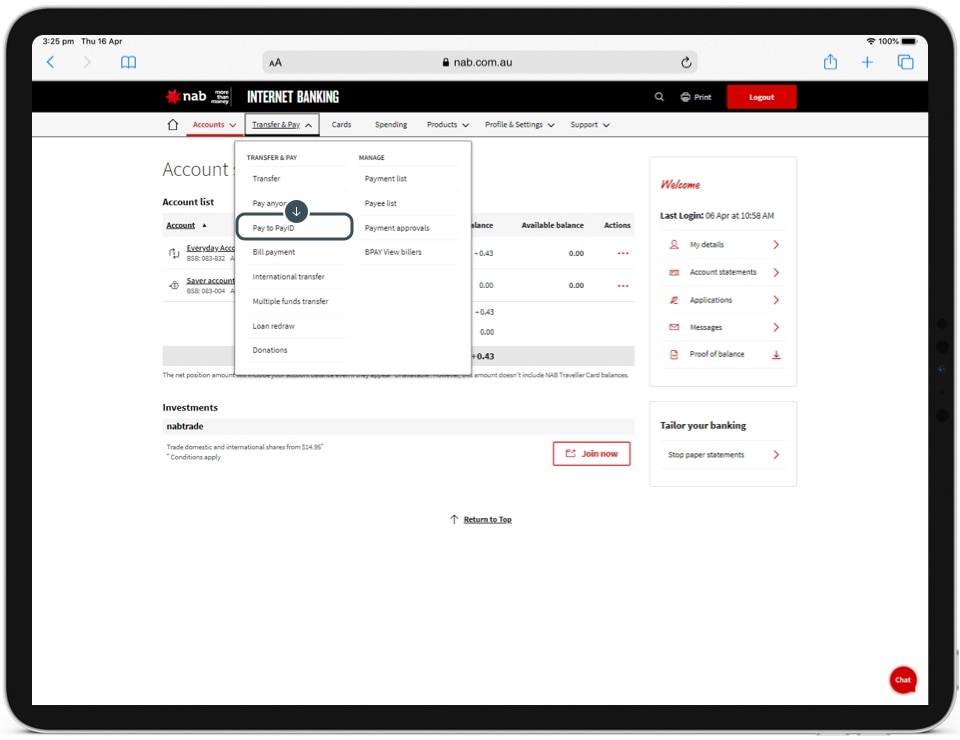The image size is (960, 740).
Task: Click the home icon in navigation bar
Action: tap(173, 125)
